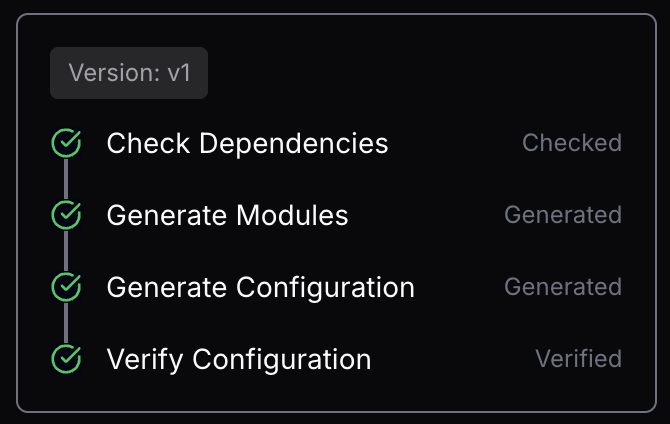
Task: Click the word "Verify" in last step
Action: coord(145,360)
